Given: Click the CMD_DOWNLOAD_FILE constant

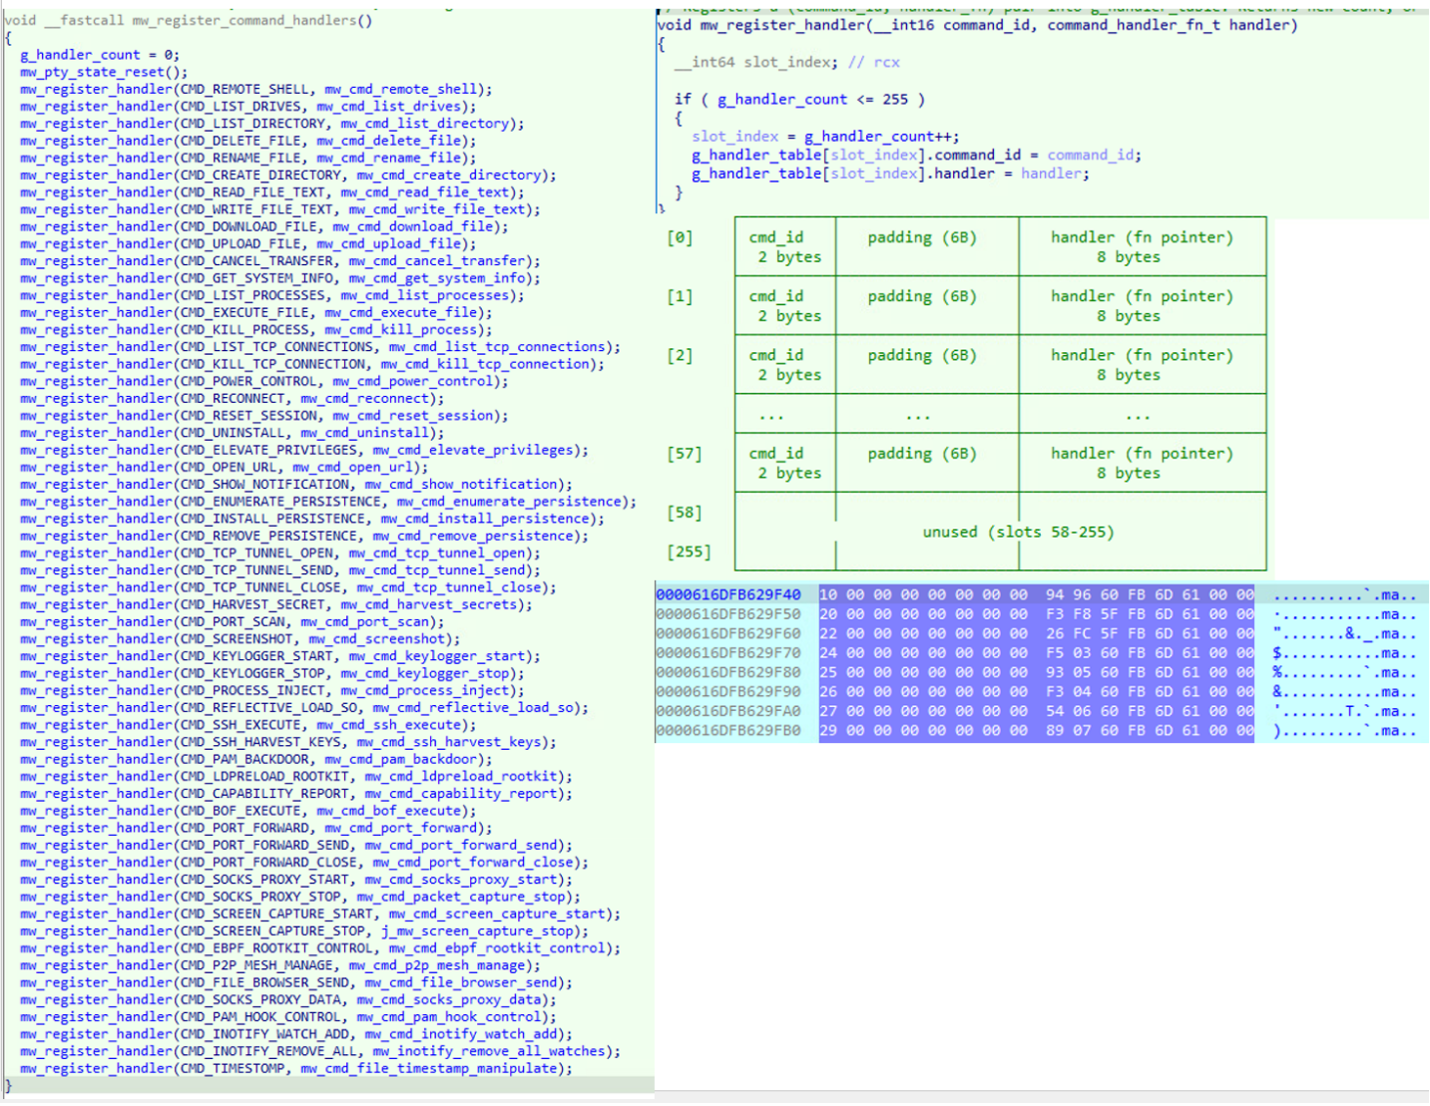Looking at the screenshot, I should pyautogui.click(x=248, y=226).
